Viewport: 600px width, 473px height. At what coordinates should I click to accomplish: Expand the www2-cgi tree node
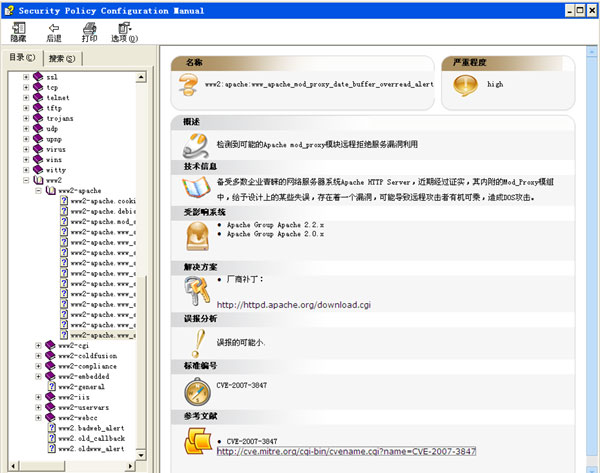pyautogui.click(x=38, y=345)
